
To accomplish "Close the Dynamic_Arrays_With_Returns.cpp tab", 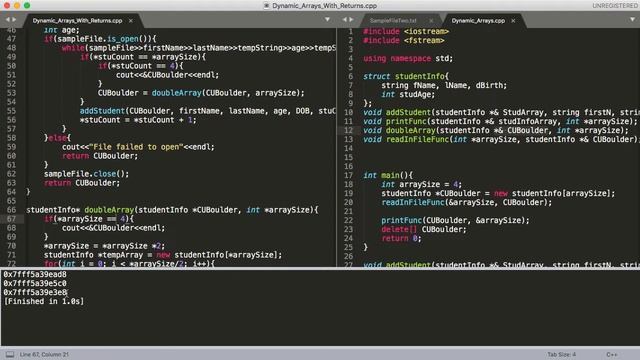I will tap(131, 20).
